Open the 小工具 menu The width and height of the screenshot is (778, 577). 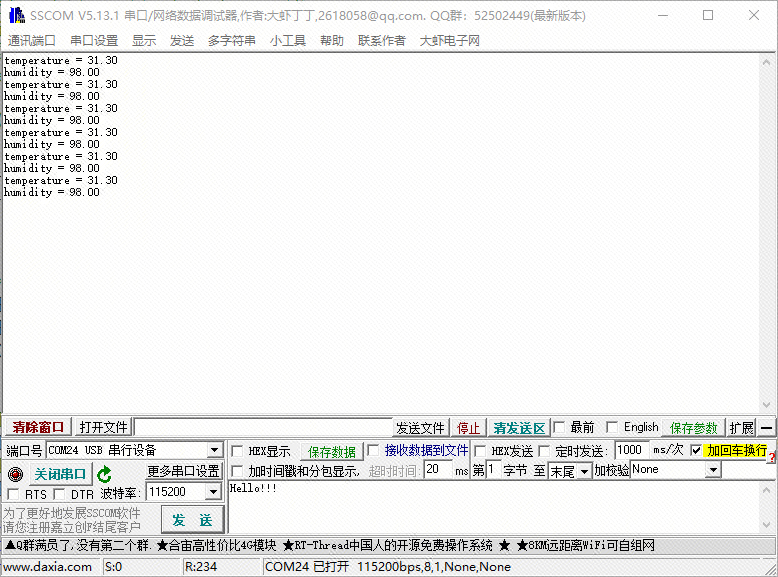(x=288, y=41)
